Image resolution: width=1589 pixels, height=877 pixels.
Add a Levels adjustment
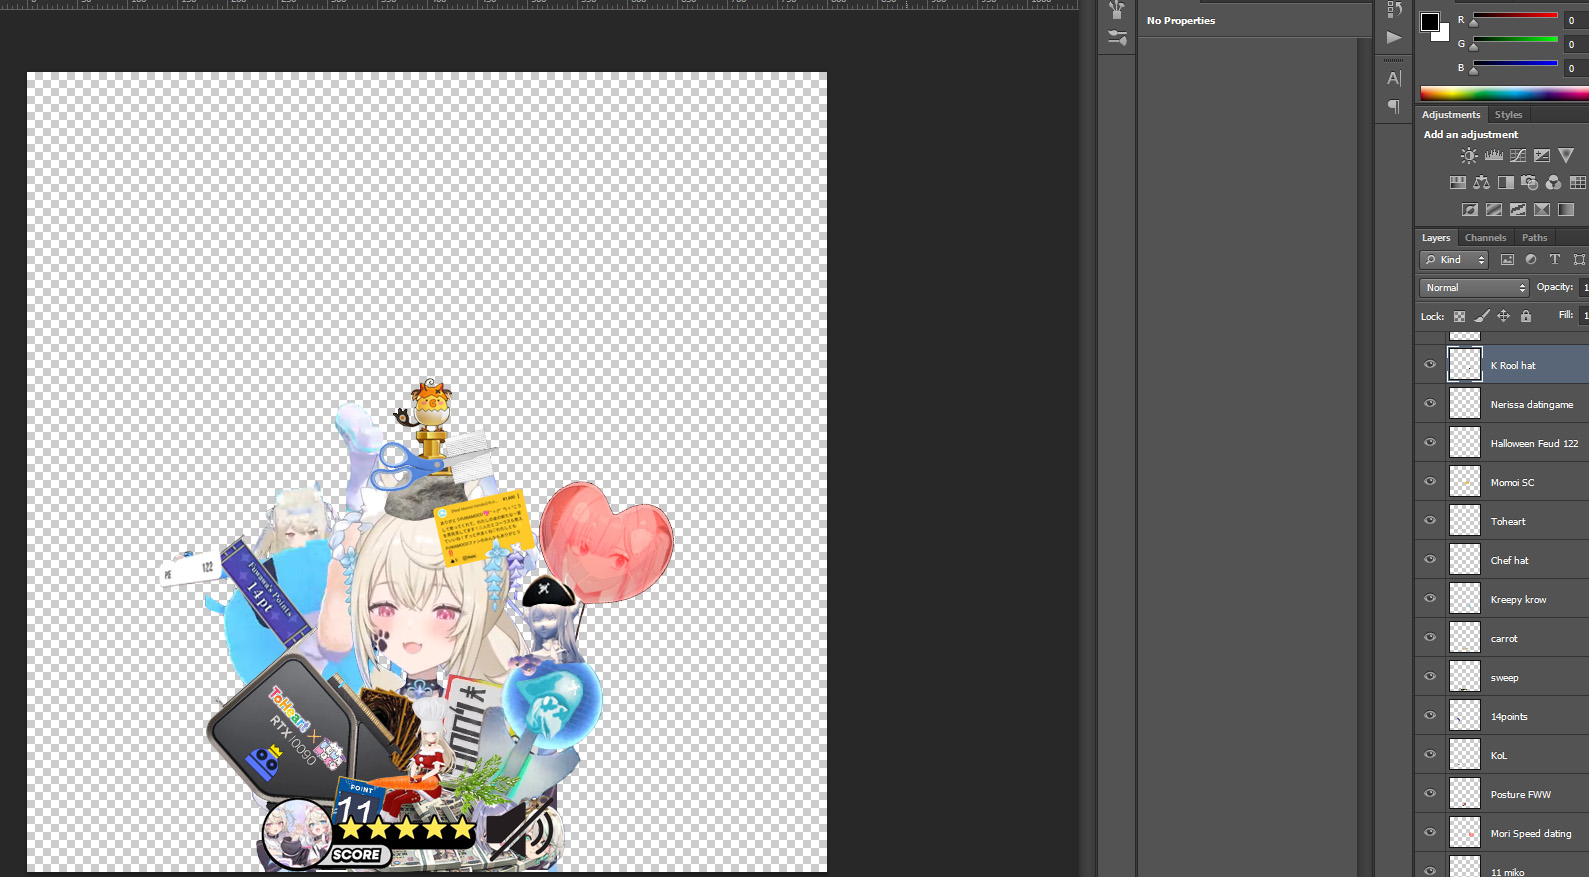1493,156
